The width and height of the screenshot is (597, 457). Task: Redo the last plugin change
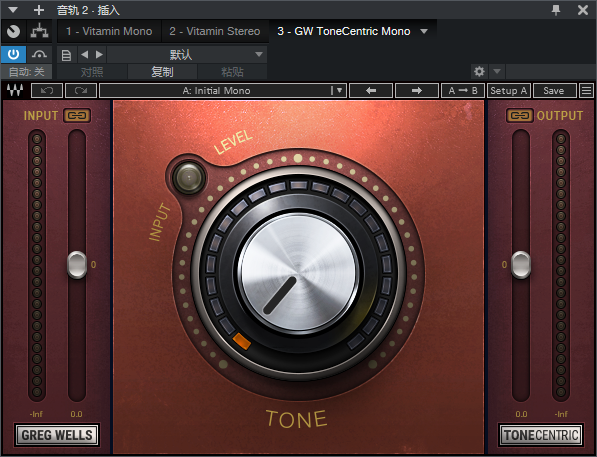point(81,91)
